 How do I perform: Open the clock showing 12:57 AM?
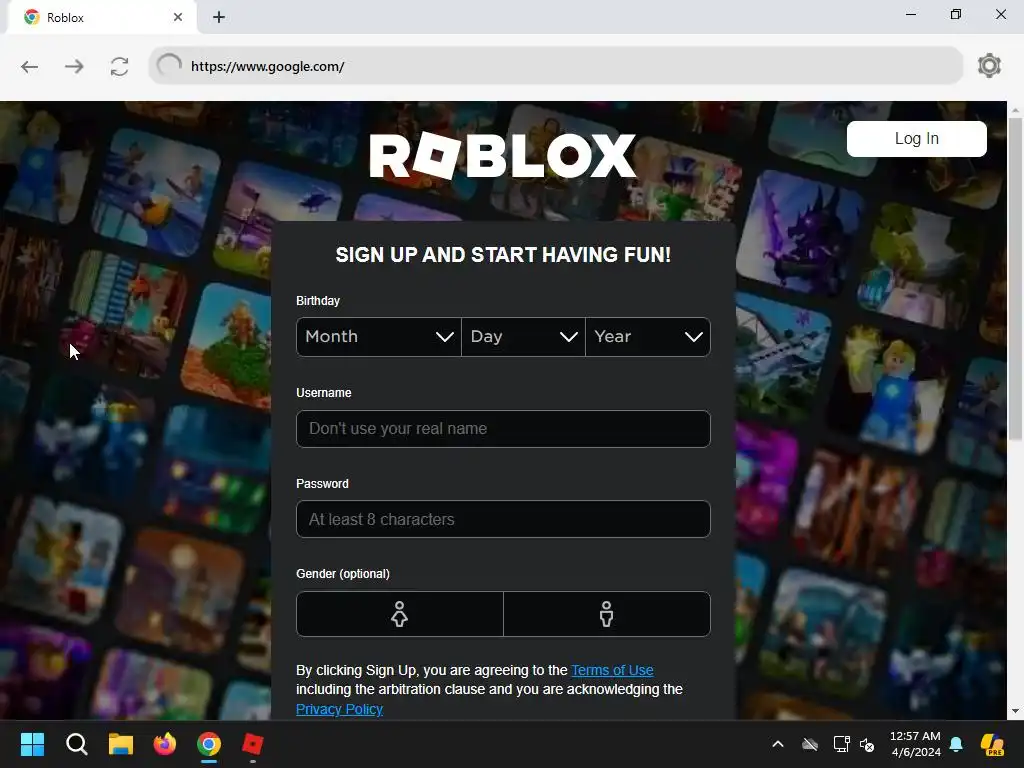pos(915,744)
